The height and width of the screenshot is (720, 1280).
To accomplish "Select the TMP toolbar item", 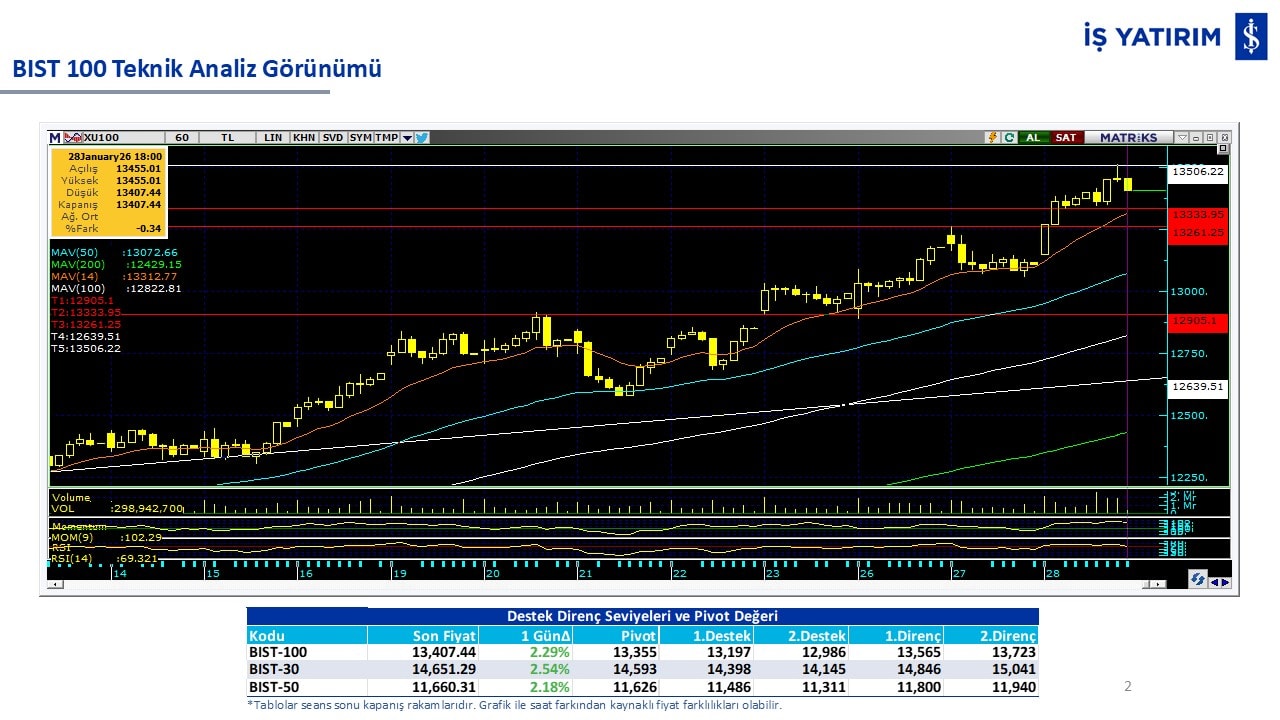I will 386,138.
